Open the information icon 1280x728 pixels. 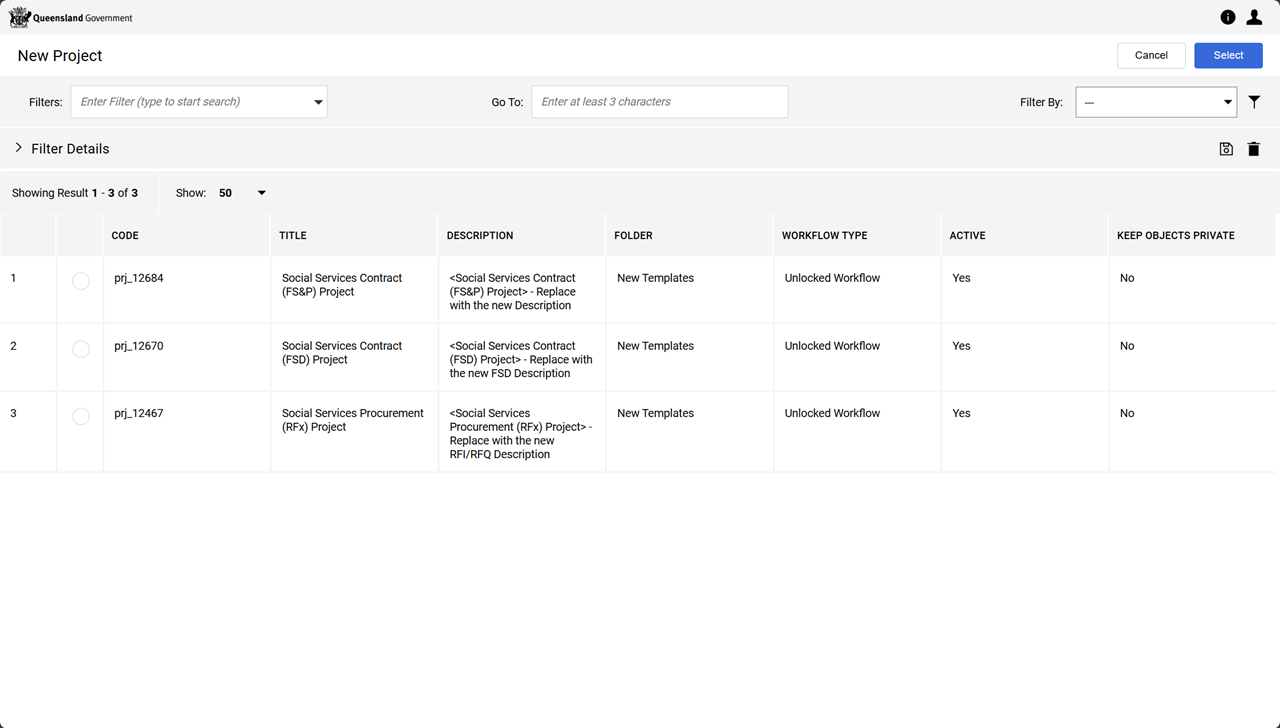[1228, 17]
